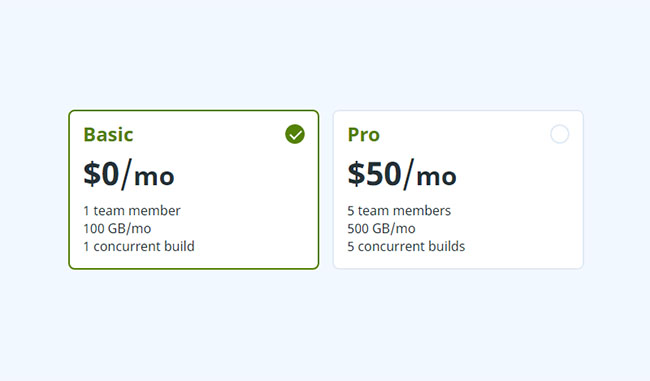This screenshot has height=381, width=650.
Task: Click the 'mo' label in Pro price
Action: [436, 177]
